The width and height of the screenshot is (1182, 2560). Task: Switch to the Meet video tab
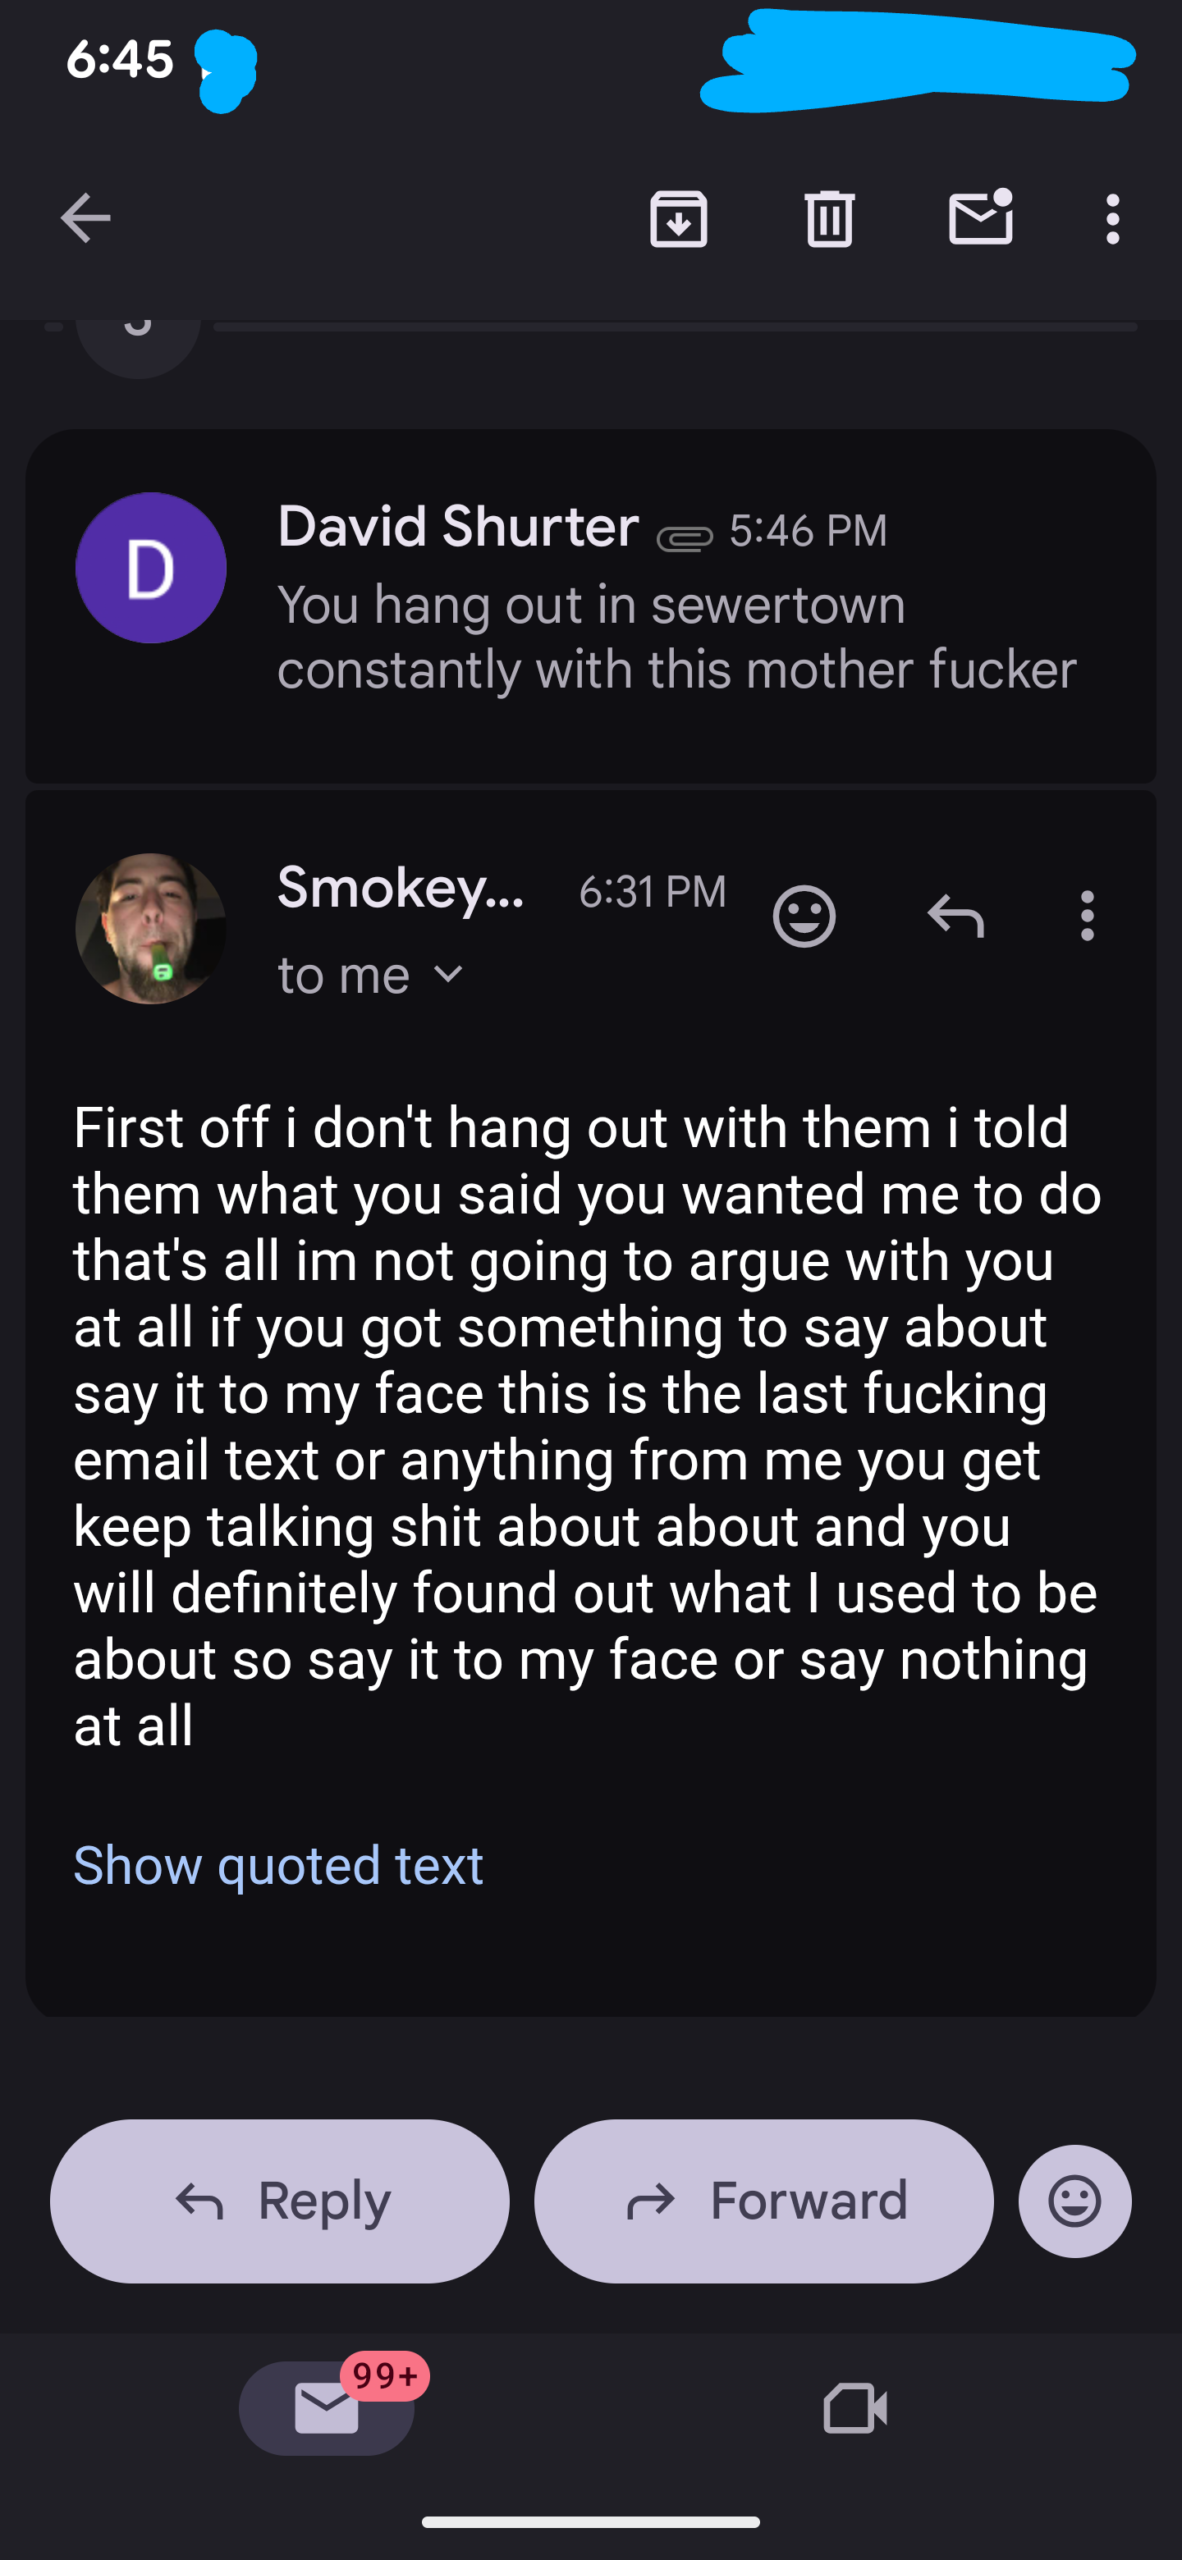pos(855,2408)
